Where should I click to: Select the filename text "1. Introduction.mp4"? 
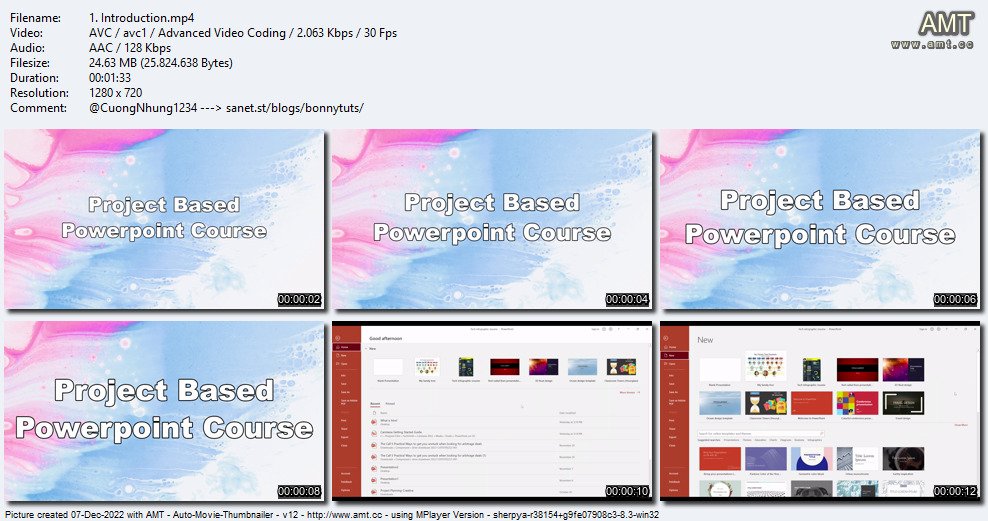142,18
